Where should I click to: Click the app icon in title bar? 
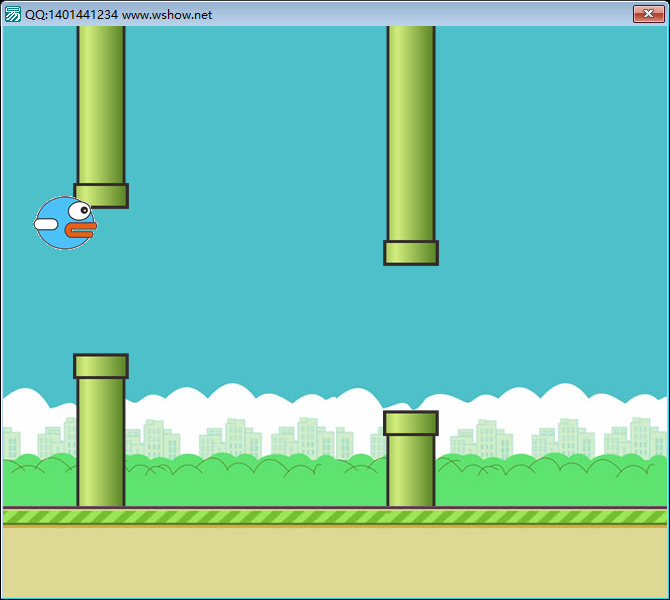pos(13,14)
